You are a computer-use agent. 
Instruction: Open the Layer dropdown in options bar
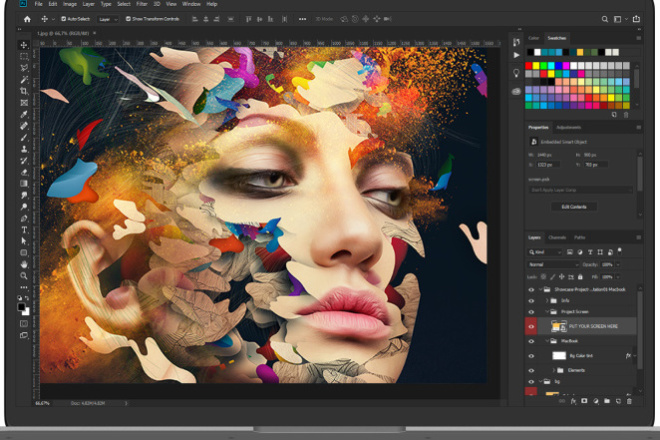(108, 19)
